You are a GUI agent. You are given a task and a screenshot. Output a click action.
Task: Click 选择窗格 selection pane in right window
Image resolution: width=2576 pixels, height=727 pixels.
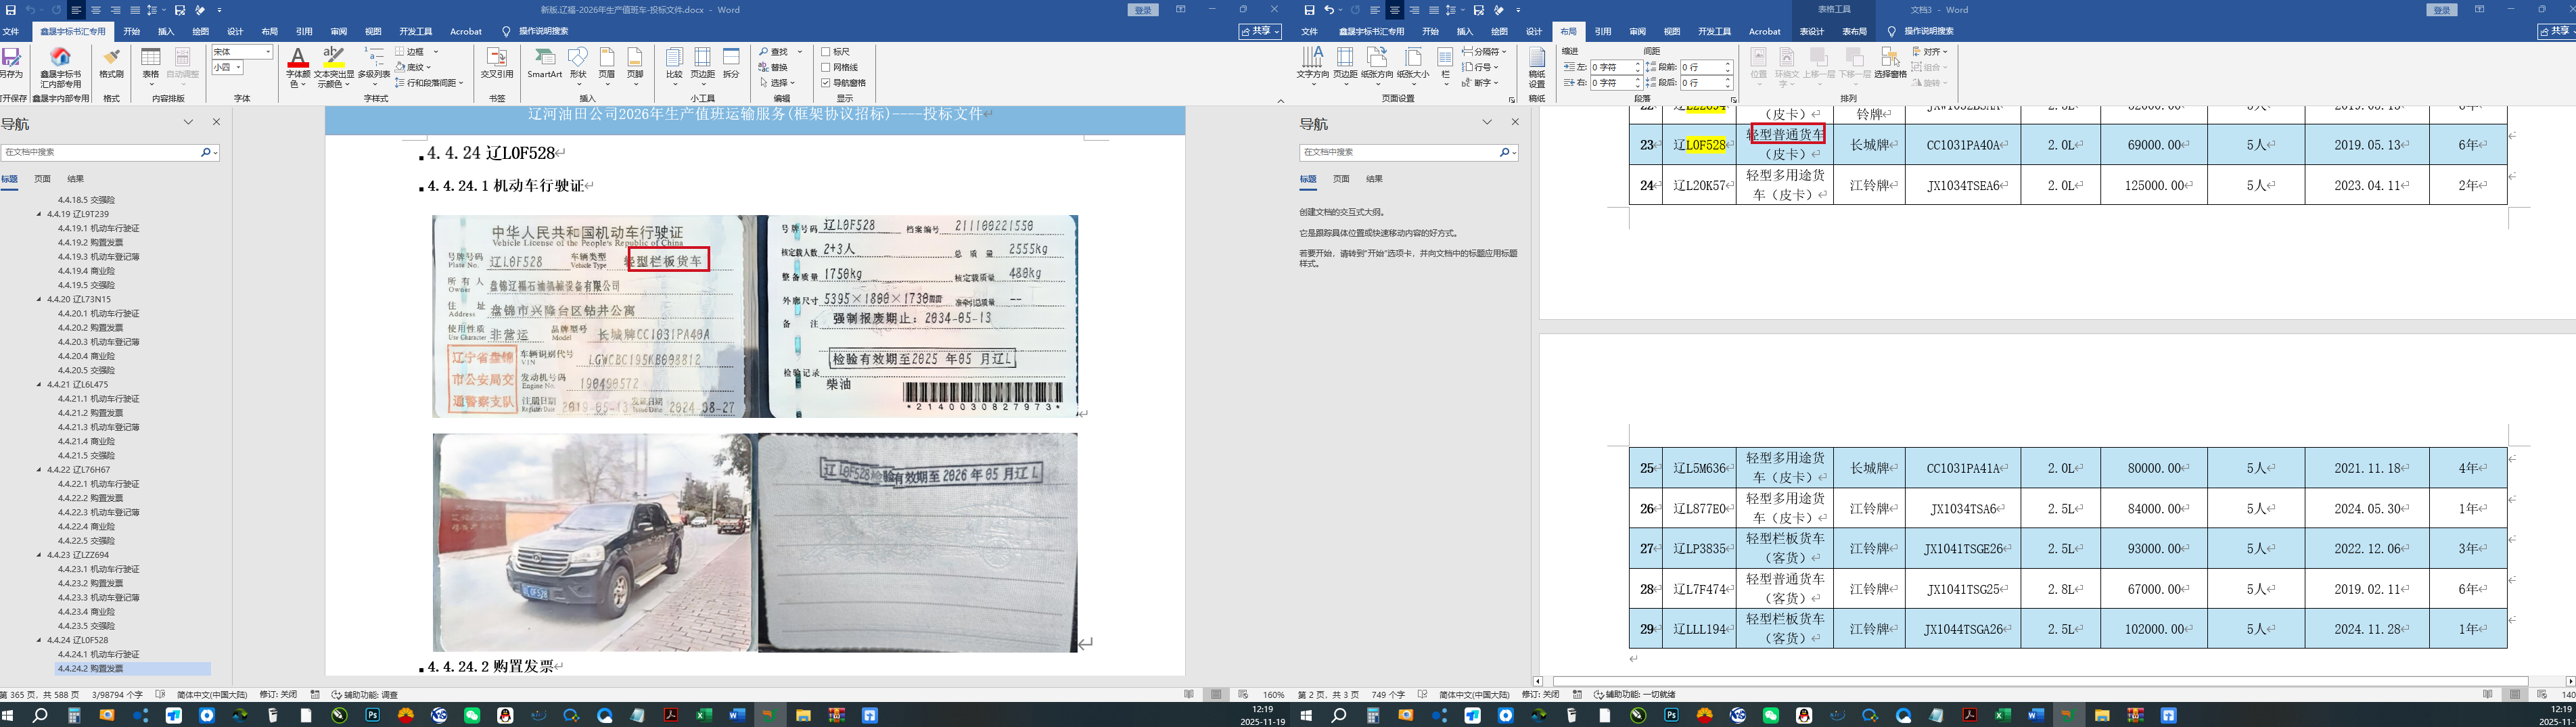pyautogui.click(x=1890, y=64)
